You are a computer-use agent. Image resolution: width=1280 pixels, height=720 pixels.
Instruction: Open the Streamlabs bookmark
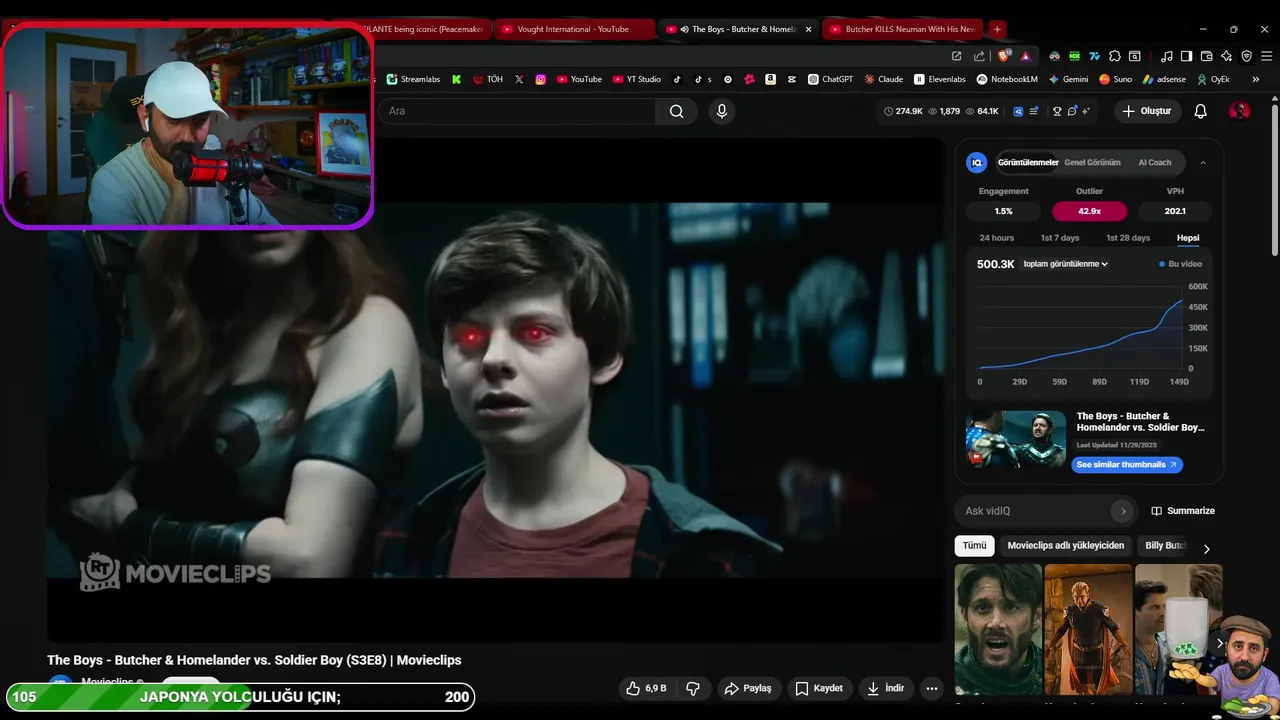pyautogui.click(x=413, y=79)
